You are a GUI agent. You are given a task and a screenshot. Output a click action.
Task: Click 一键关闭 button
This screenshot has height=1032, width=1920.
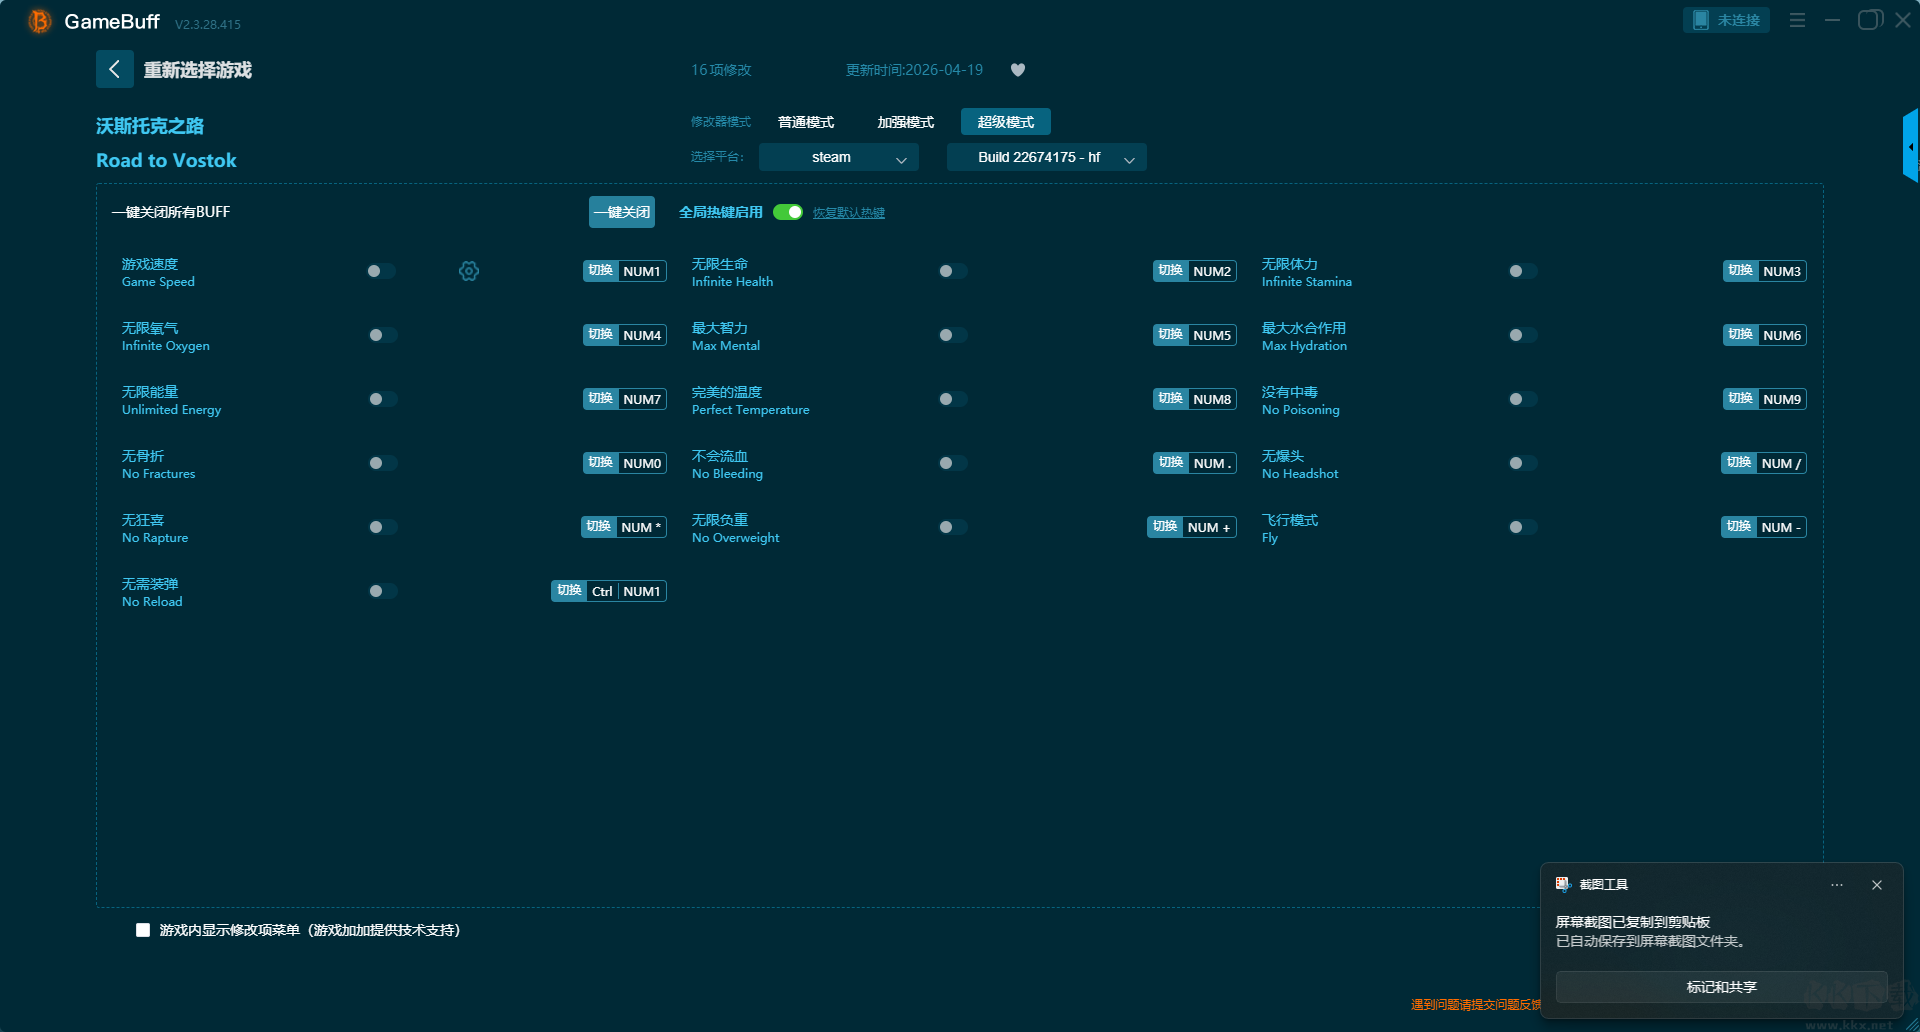[622, 212]
